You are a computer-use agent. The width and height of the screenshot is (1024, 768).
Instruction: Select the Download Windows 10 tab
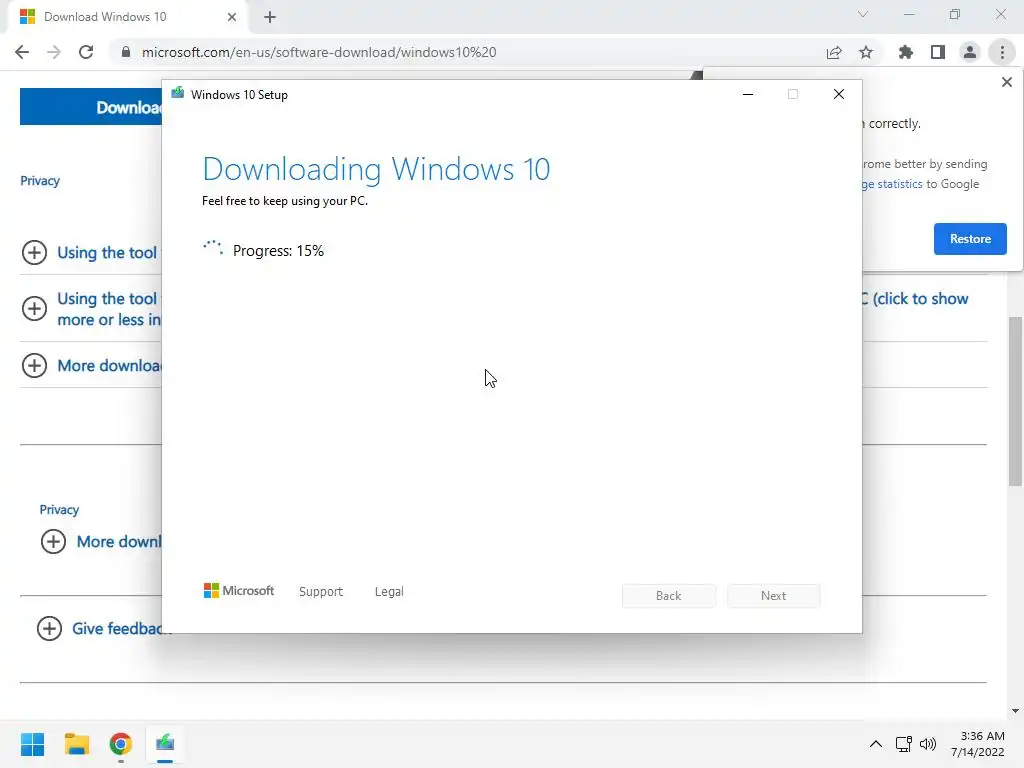click(127, 17)
